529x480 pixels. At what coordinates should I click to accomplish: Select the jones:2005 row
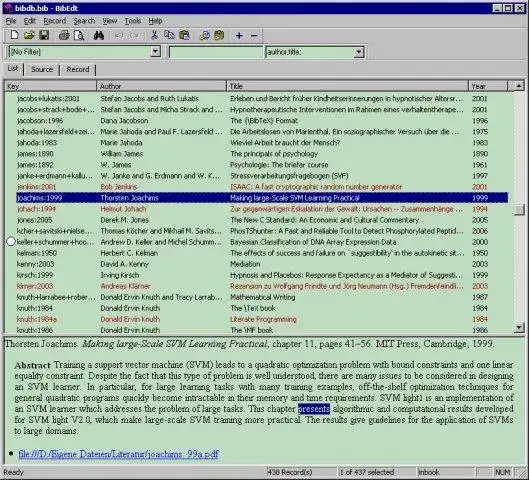point(262,220)
